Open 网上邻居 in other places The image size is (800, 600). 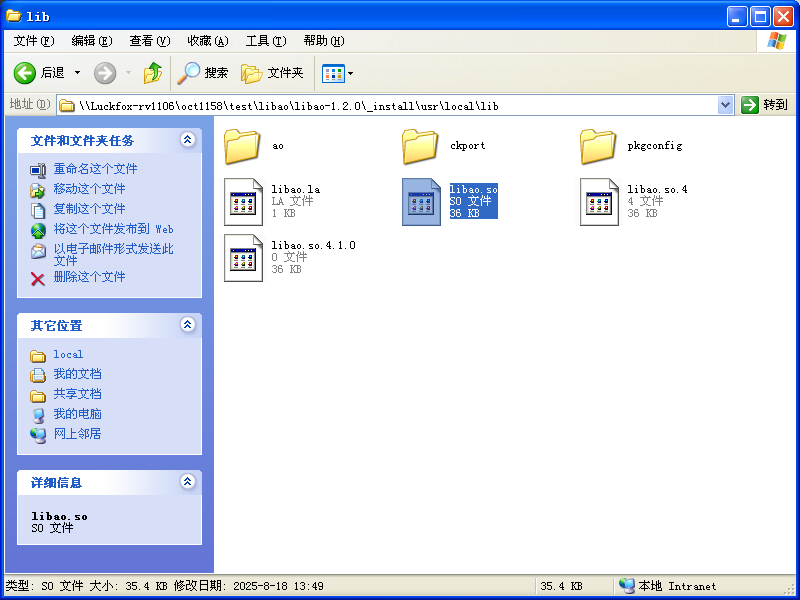78,434
